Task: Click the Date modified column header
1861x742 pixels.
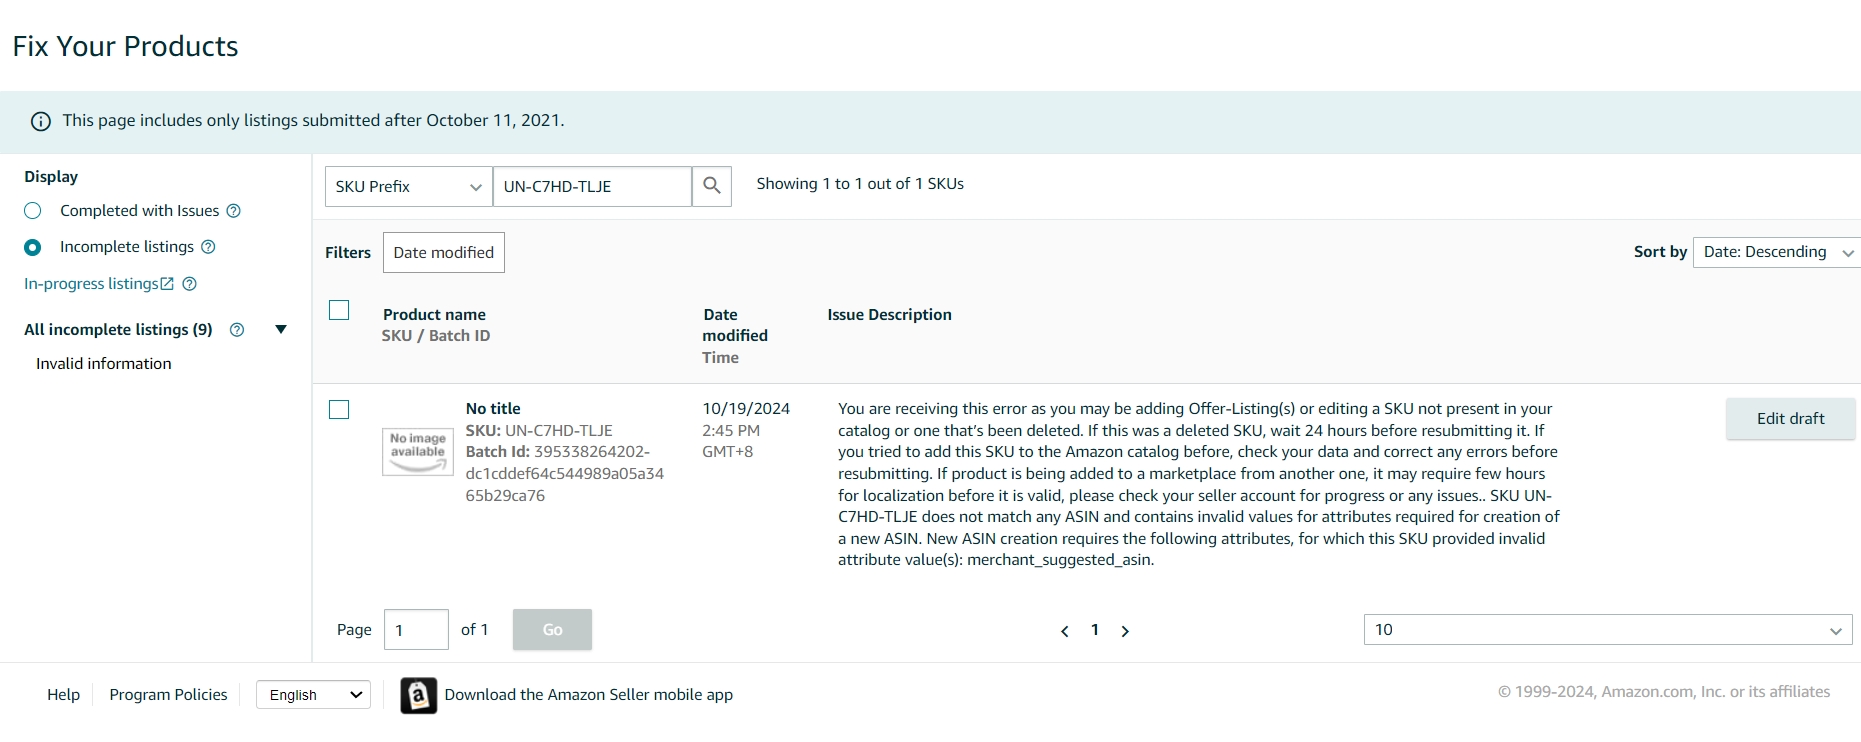Action: (735, 326)
